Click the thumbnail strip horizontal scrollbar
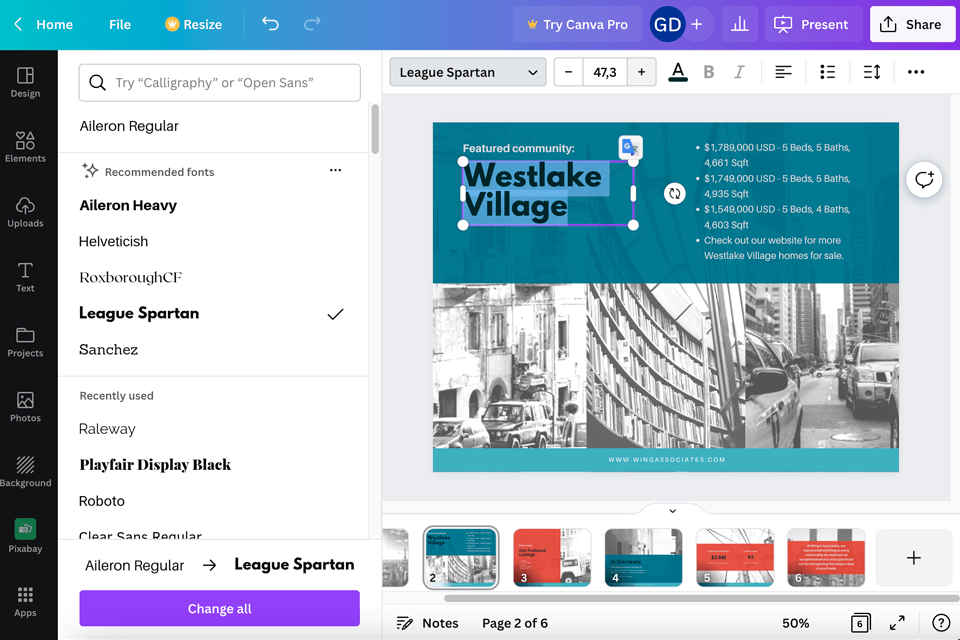The height and width of the screenshot is (640, 960). pos(701,598)
